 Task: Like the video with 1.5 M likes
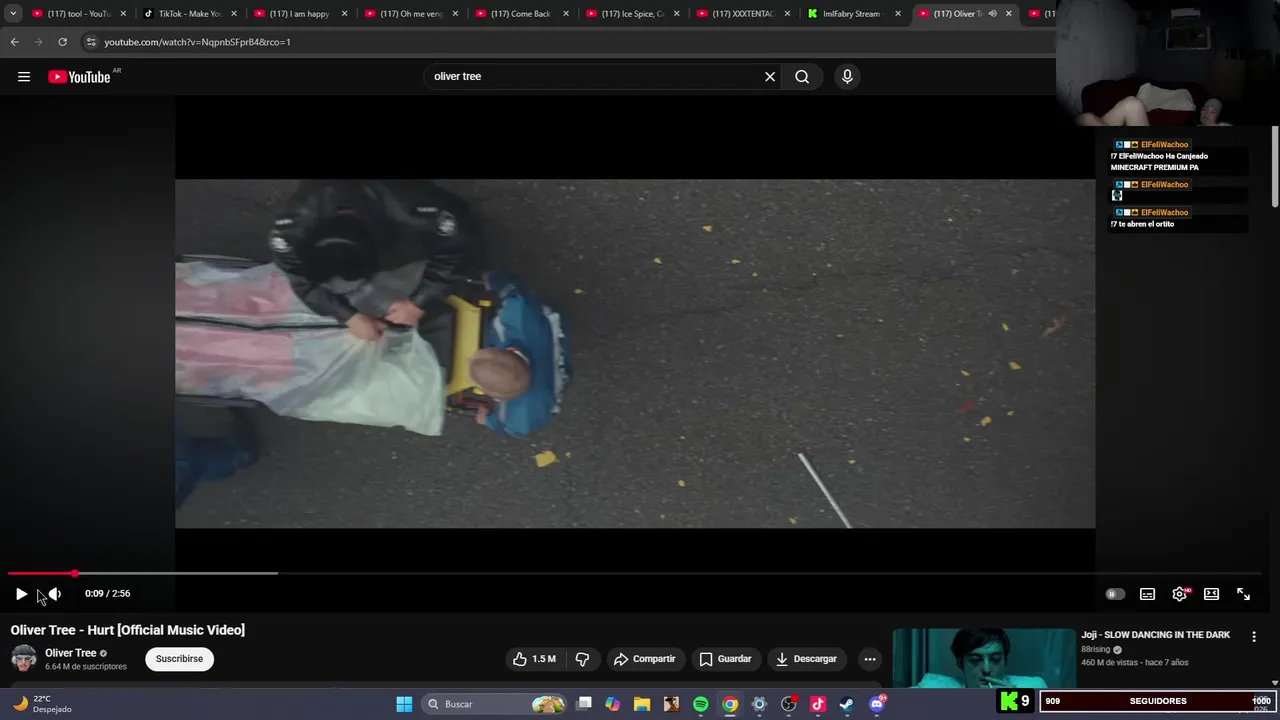534,659
